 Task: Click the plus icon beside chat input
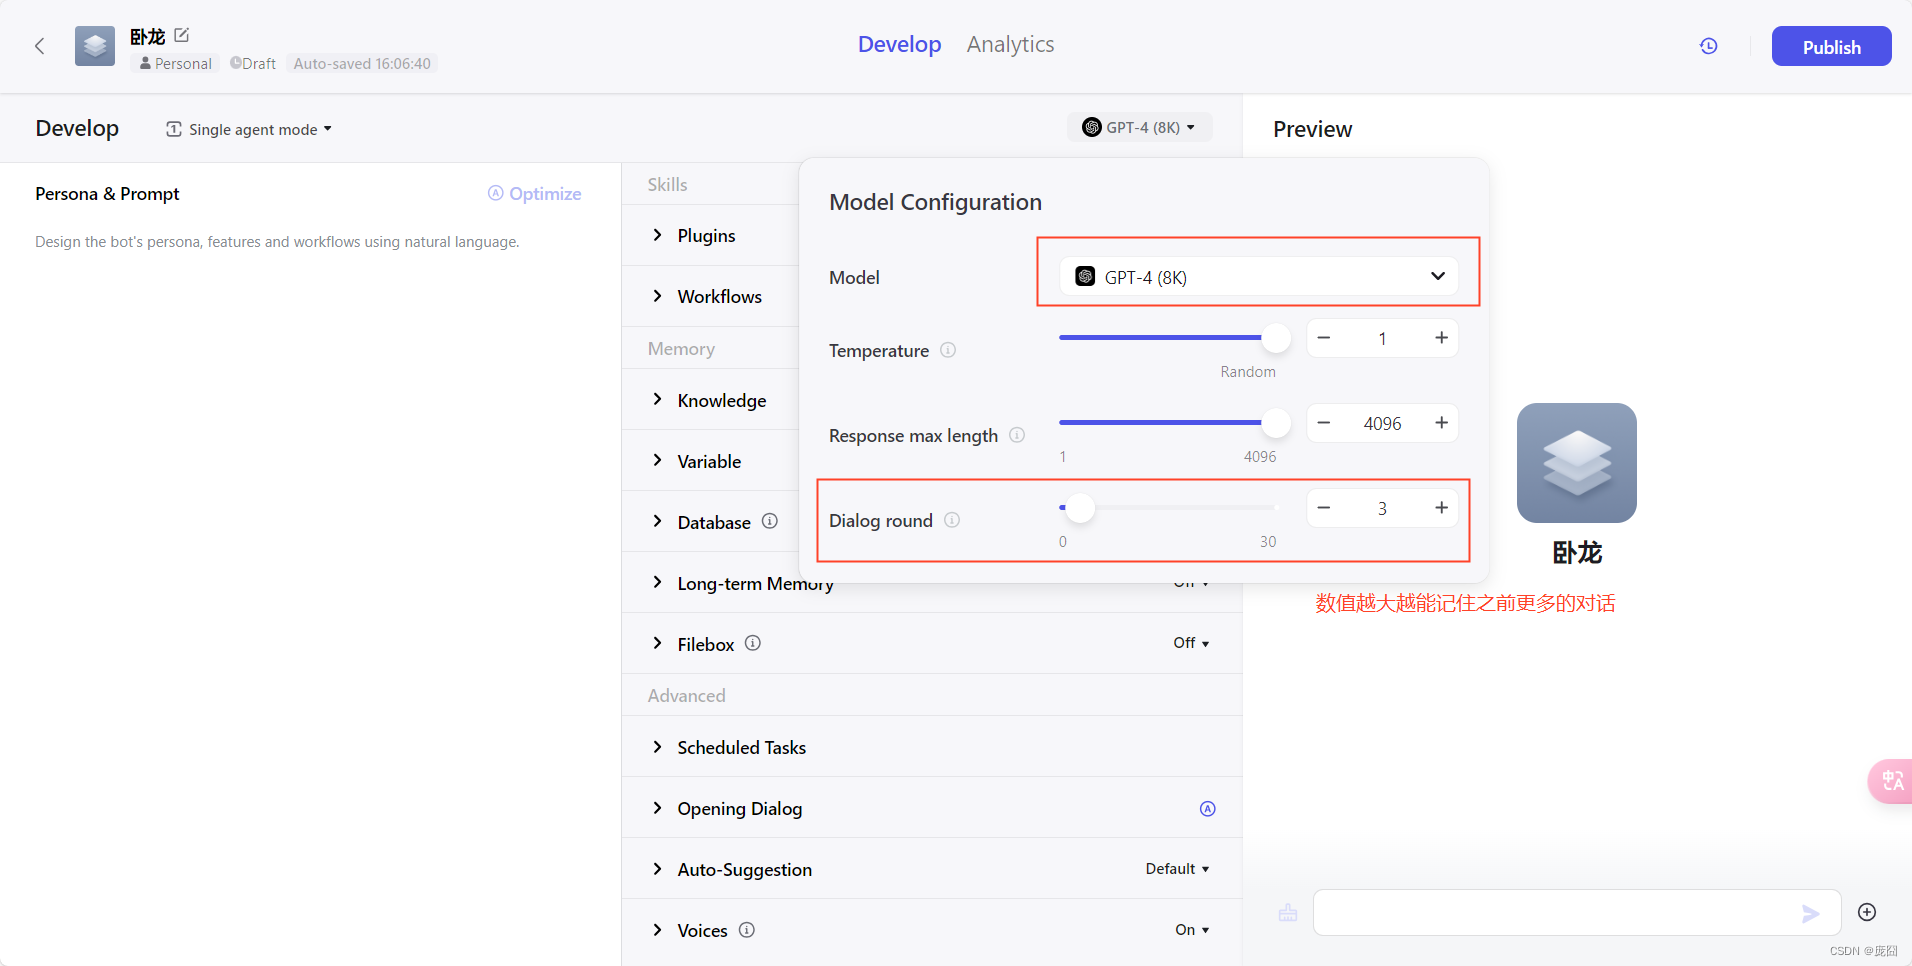(x=1867, y=912)
